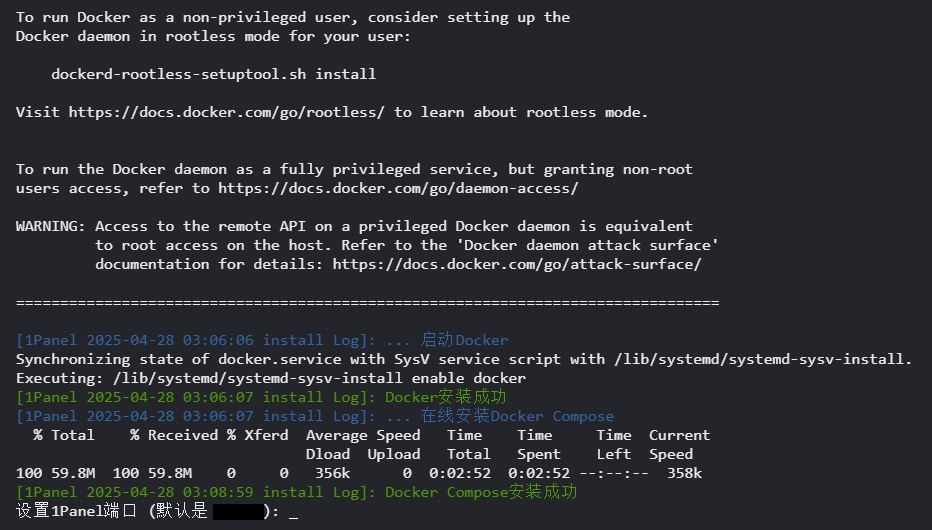The height and width of the screenshot is (530, 932).
Task: Click the dockerd-rootless-setuptool.sh install command
Action: 213,74
